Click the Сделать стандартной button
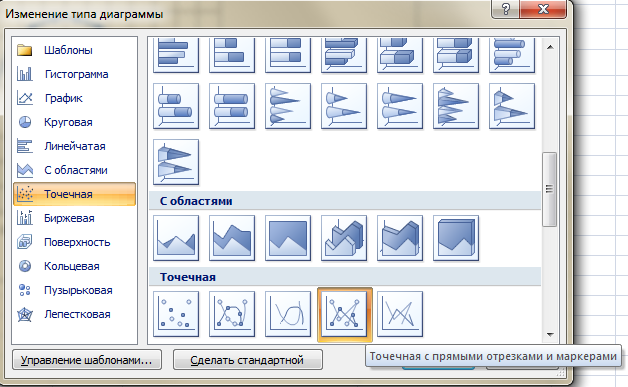 [248, 360]
